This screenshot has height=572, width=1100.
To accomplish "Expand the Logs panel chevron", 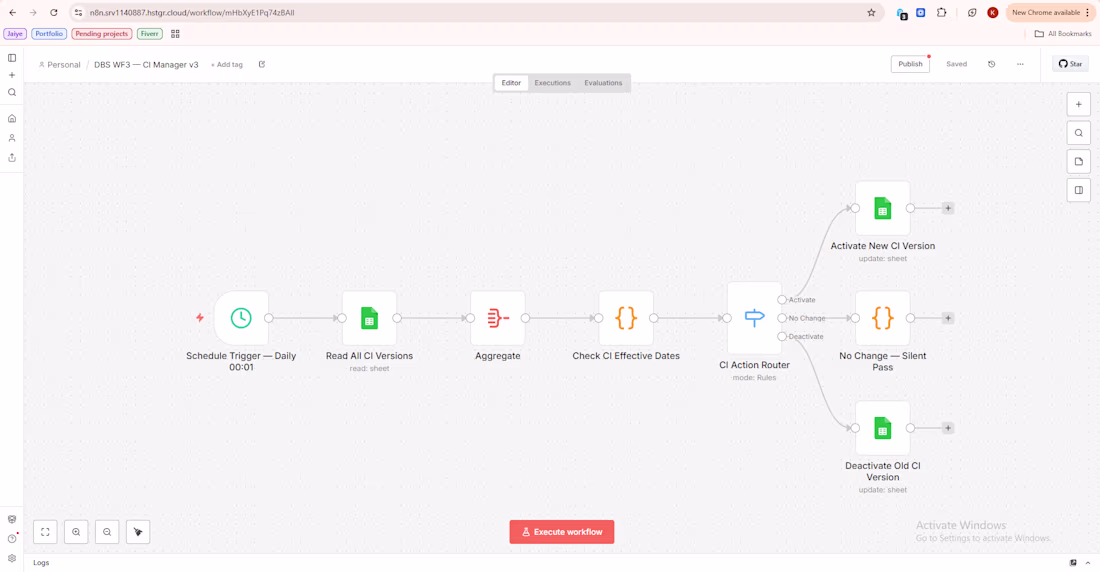I will click(1088, 563).
